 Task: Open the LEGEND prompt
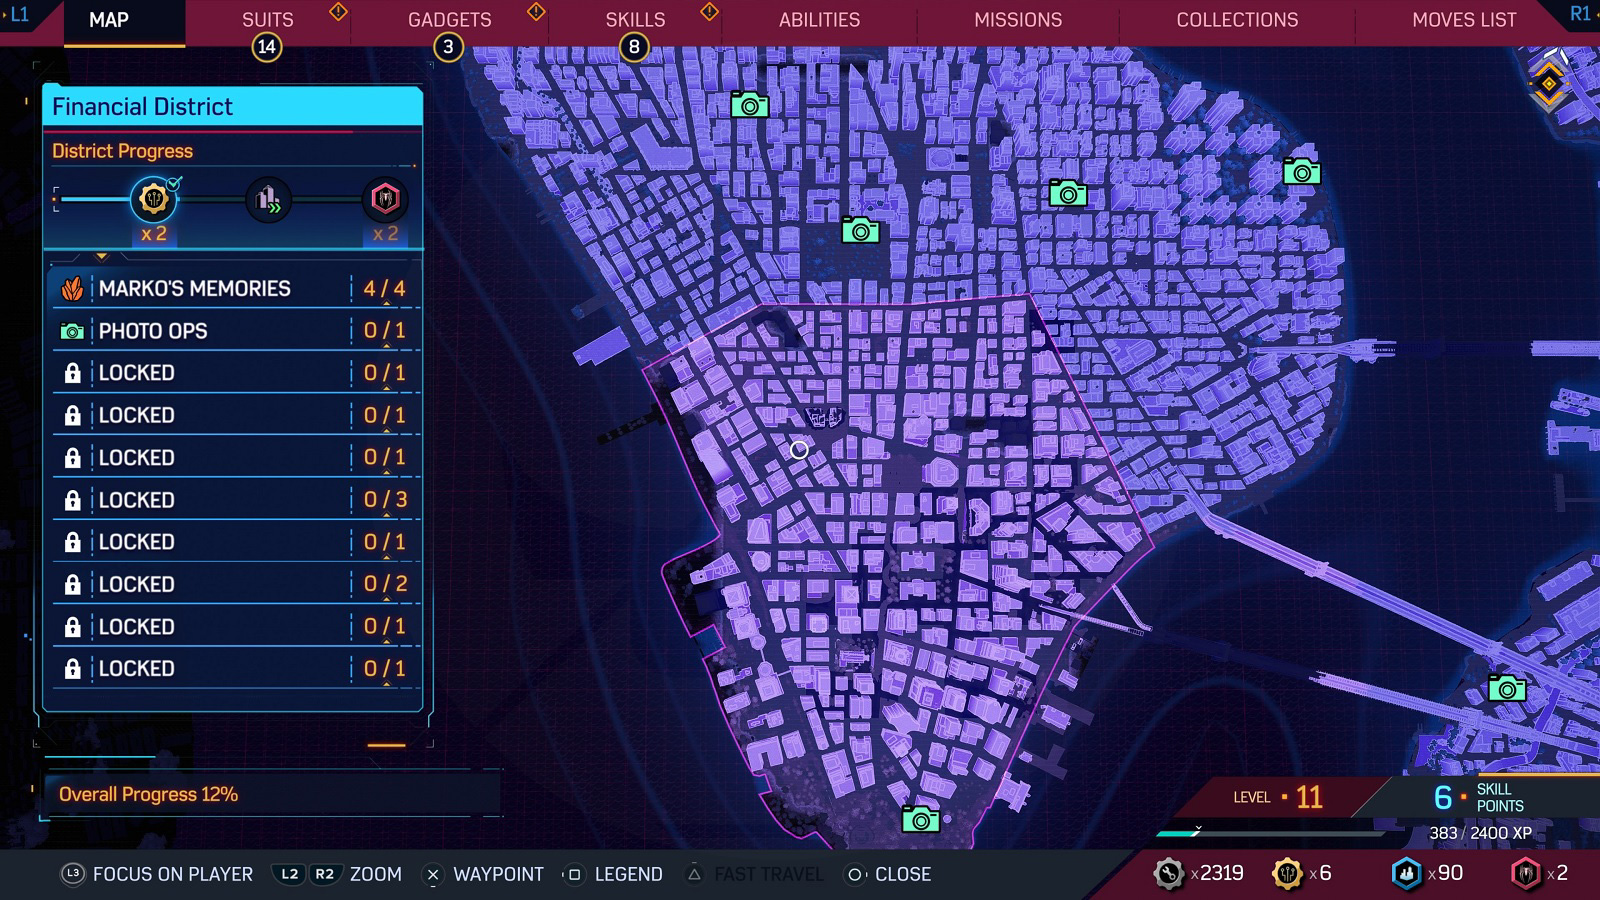click(x=613, y=874)
